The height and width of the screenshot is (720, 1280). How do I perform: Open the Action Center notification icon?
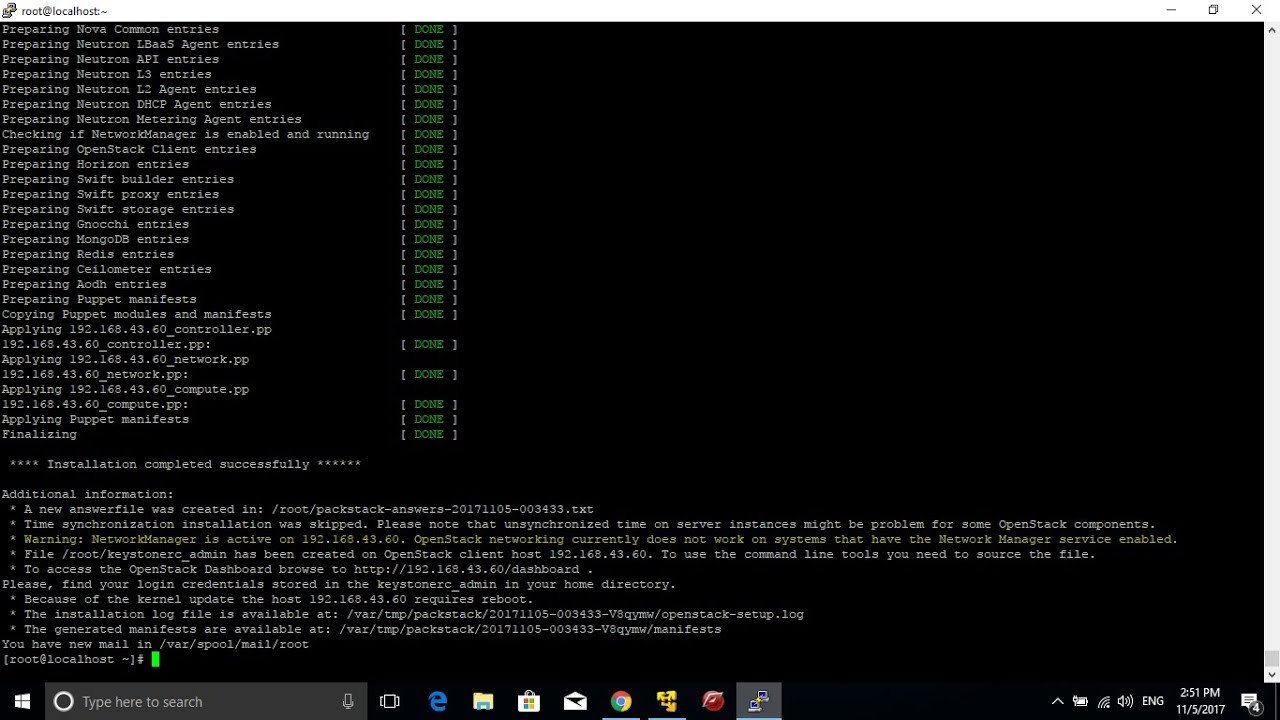(x=1250, y=702)
